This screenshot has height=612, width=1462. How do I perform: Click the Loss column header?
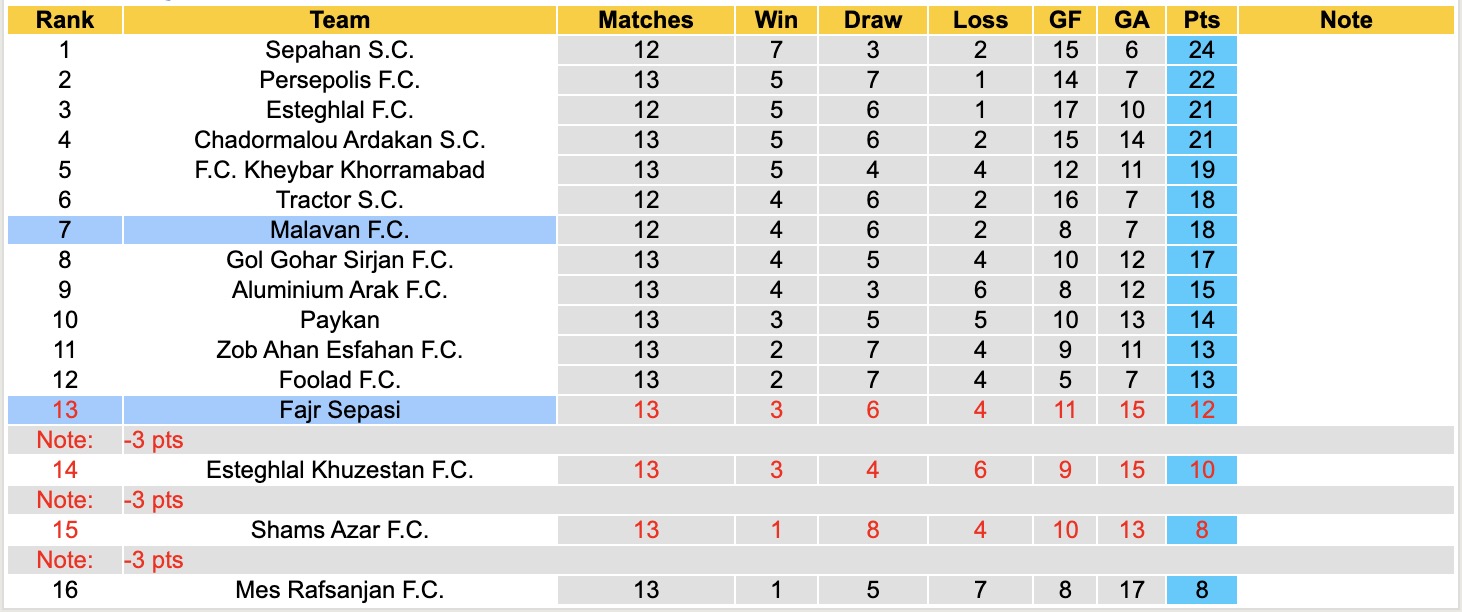(x=980, y=20)
